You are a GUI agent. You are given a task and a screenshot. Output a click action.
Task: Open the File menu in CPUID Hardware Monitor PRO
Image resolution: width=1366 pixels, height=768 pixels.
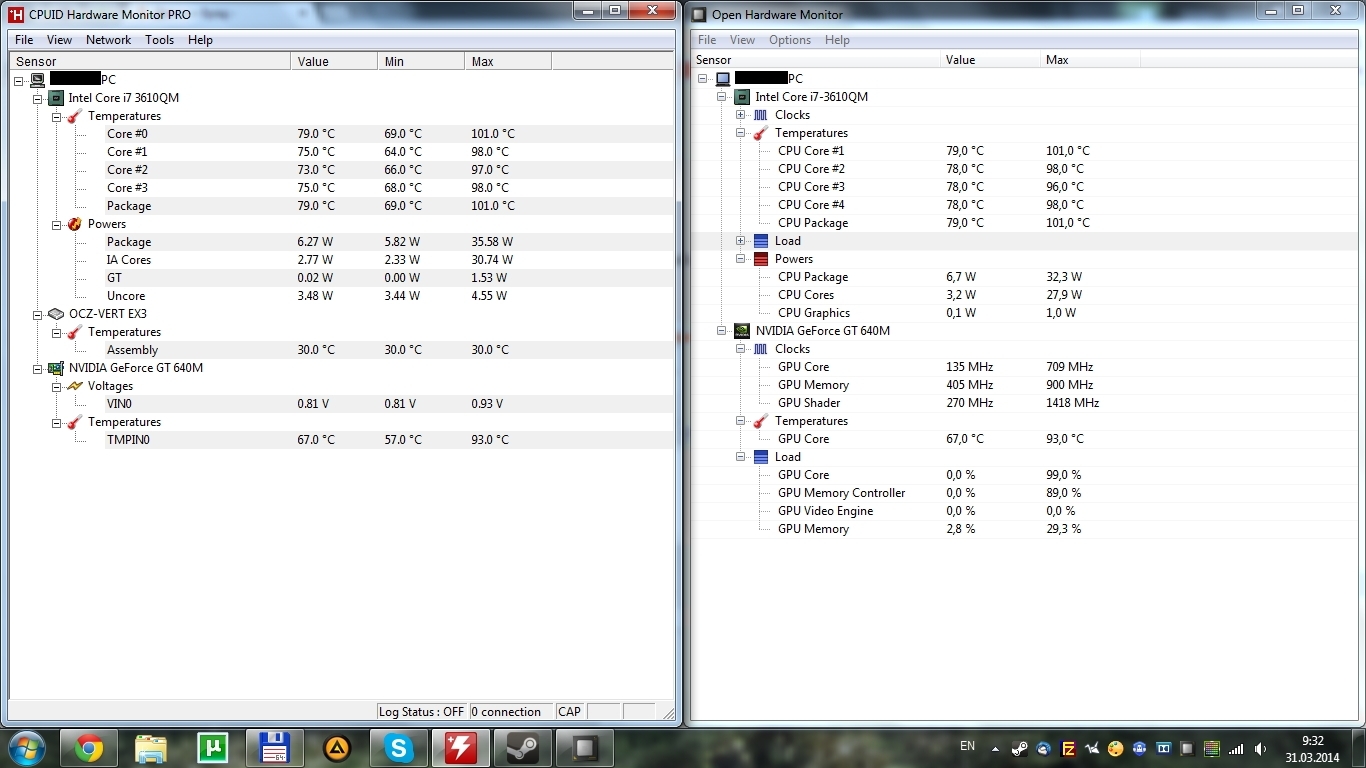point(24,40)
